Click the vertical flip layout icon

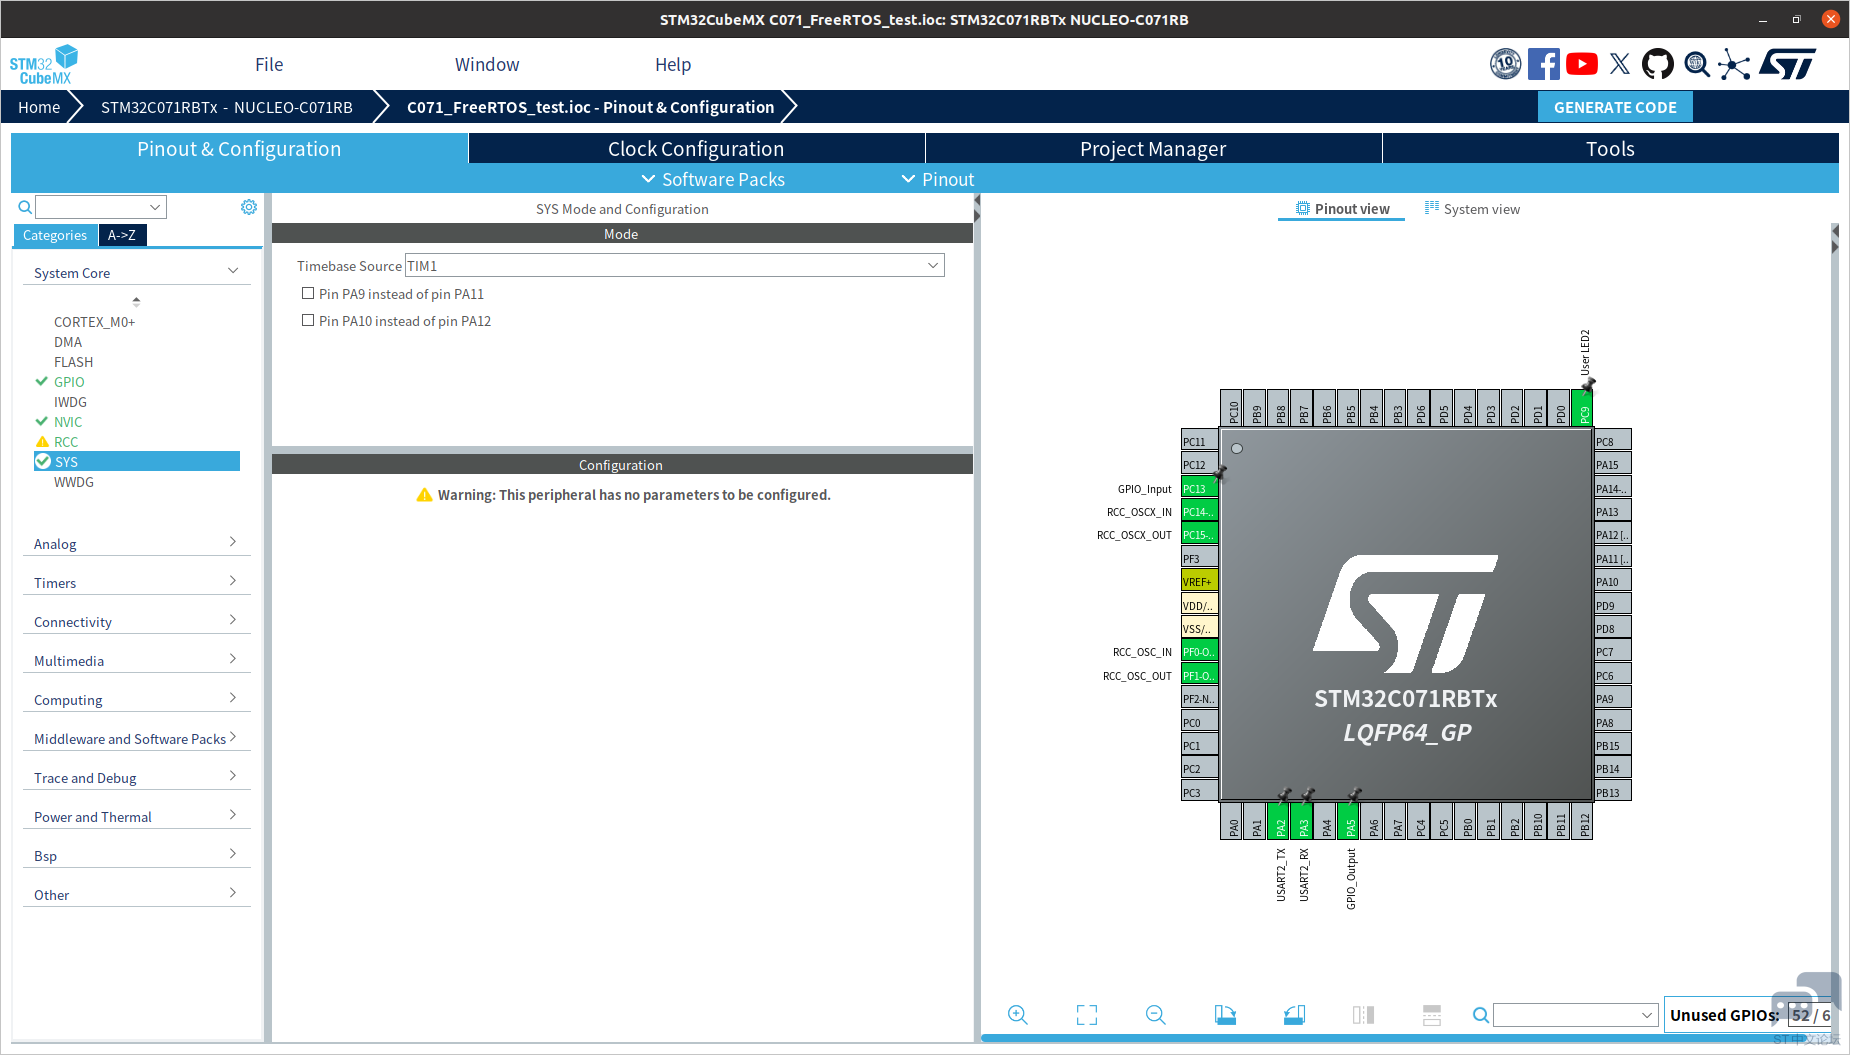click(x=1363, y=1015)
